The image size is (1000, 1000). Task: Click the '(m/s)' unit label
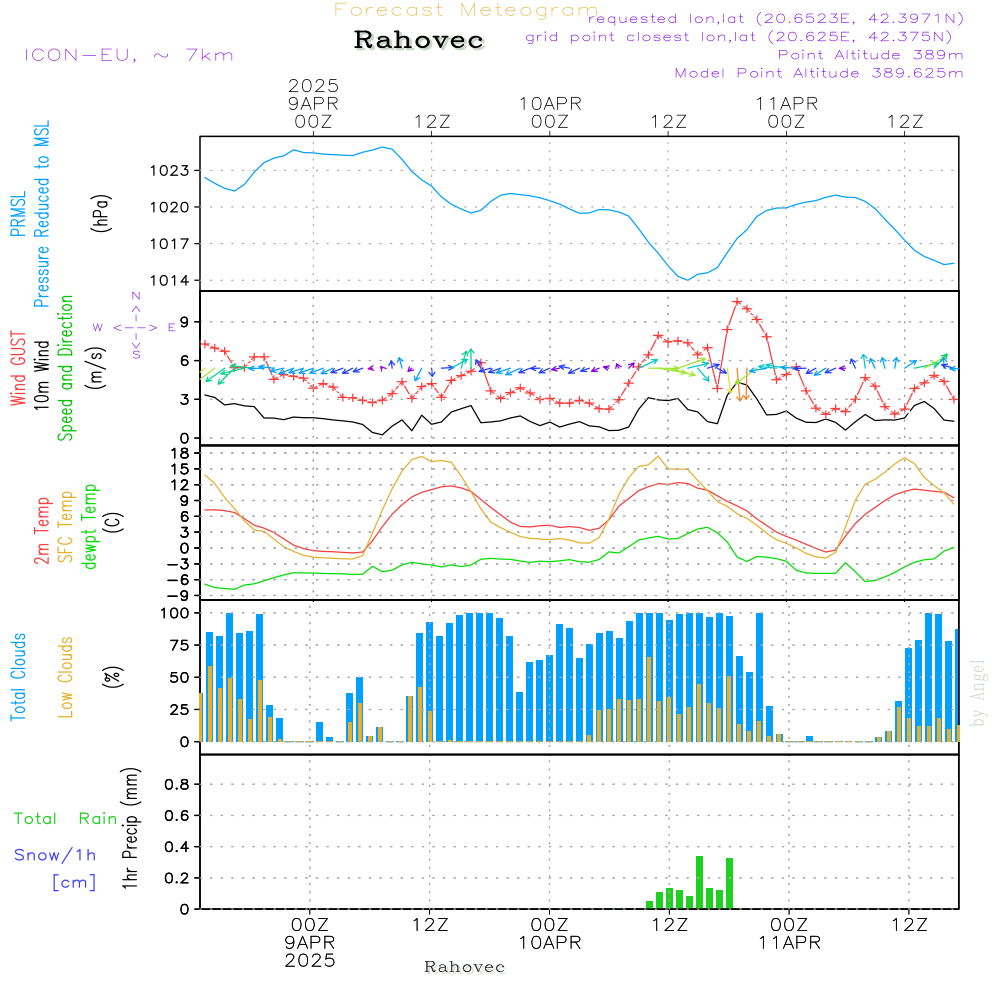point(96,368)
